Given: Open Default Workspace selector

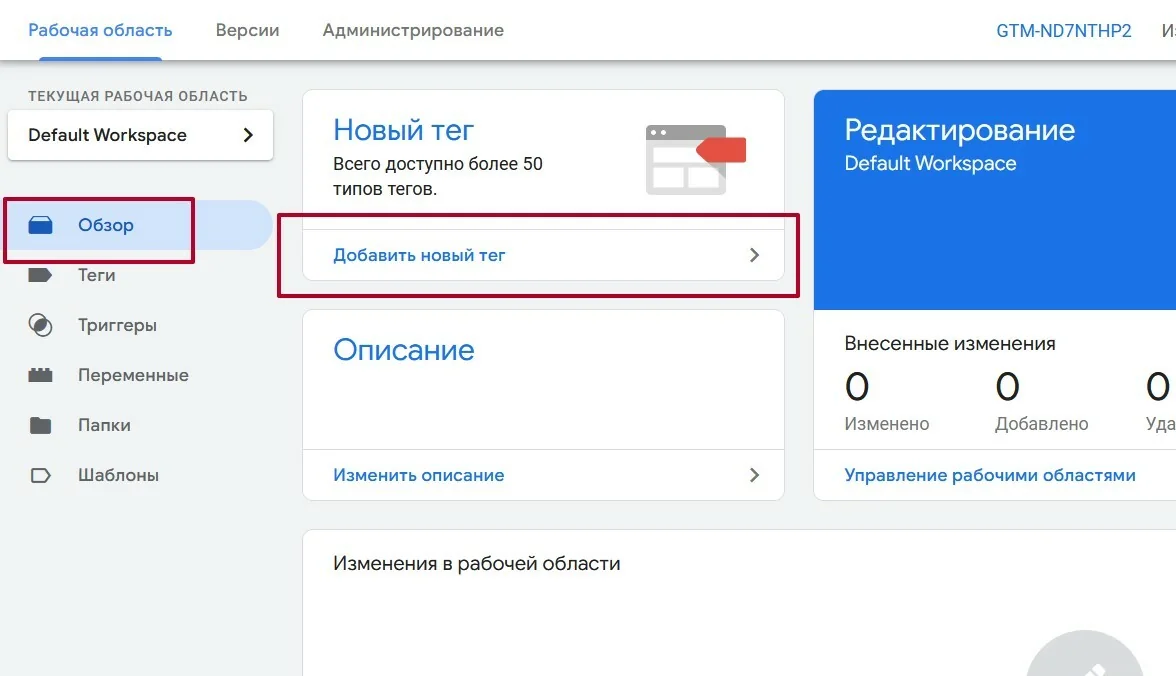Looking at the screenshot, I should pos(140,135).
